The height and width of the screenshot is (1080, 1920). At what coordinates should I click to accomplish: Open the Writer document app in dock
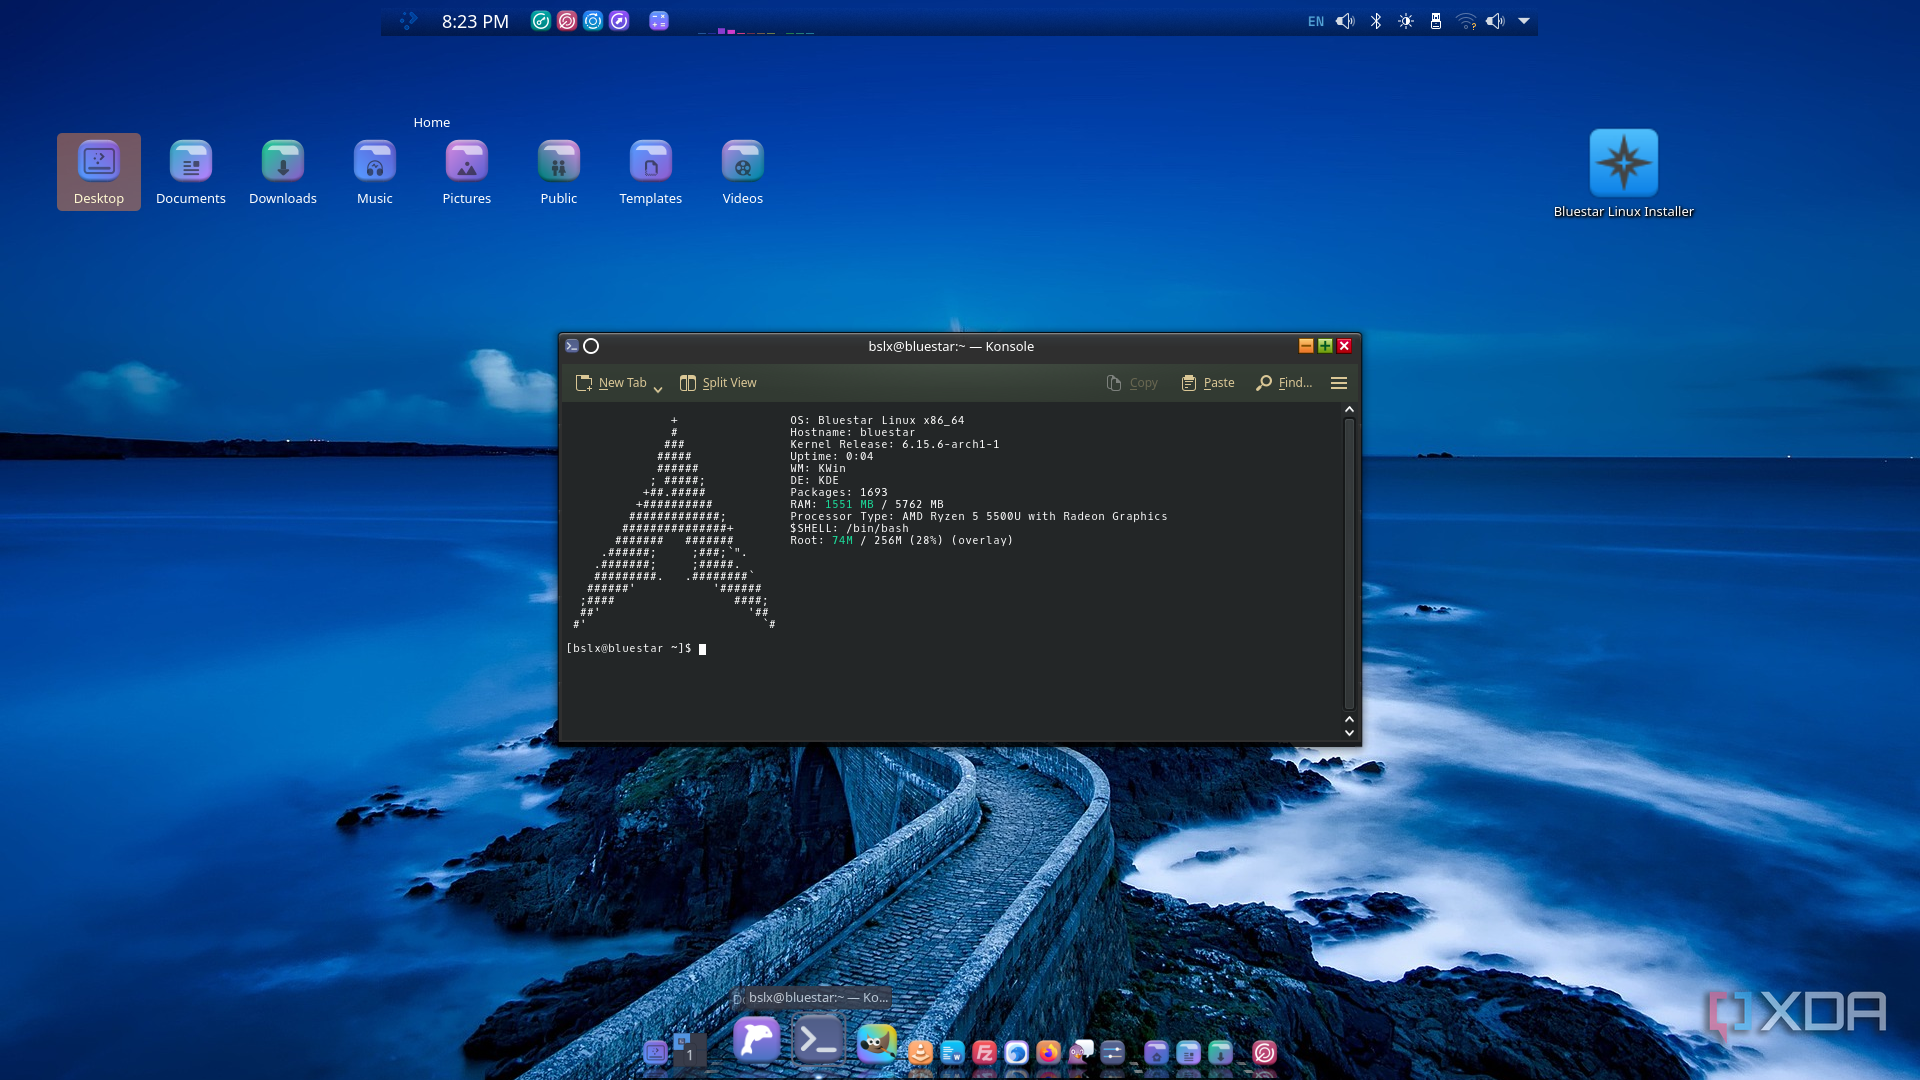[952, 1052]
